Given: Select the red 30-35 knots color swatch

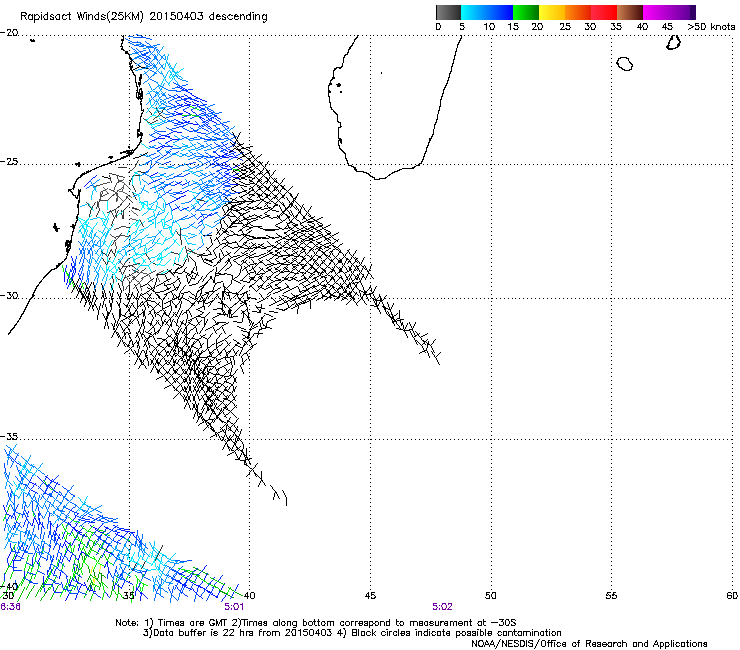Looking at the screenshot, I should coord(604,12).
